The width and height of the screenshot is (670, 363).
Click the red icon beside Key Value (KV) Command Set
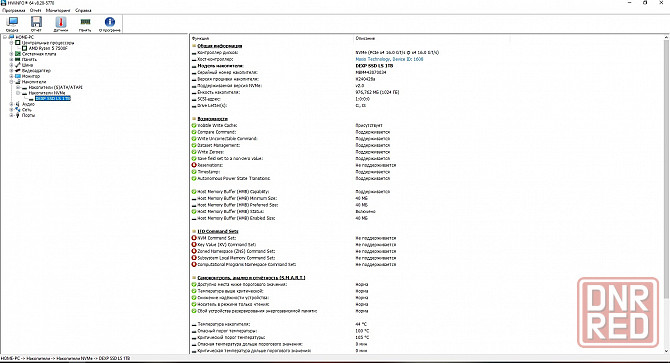[x=194, y=245]
